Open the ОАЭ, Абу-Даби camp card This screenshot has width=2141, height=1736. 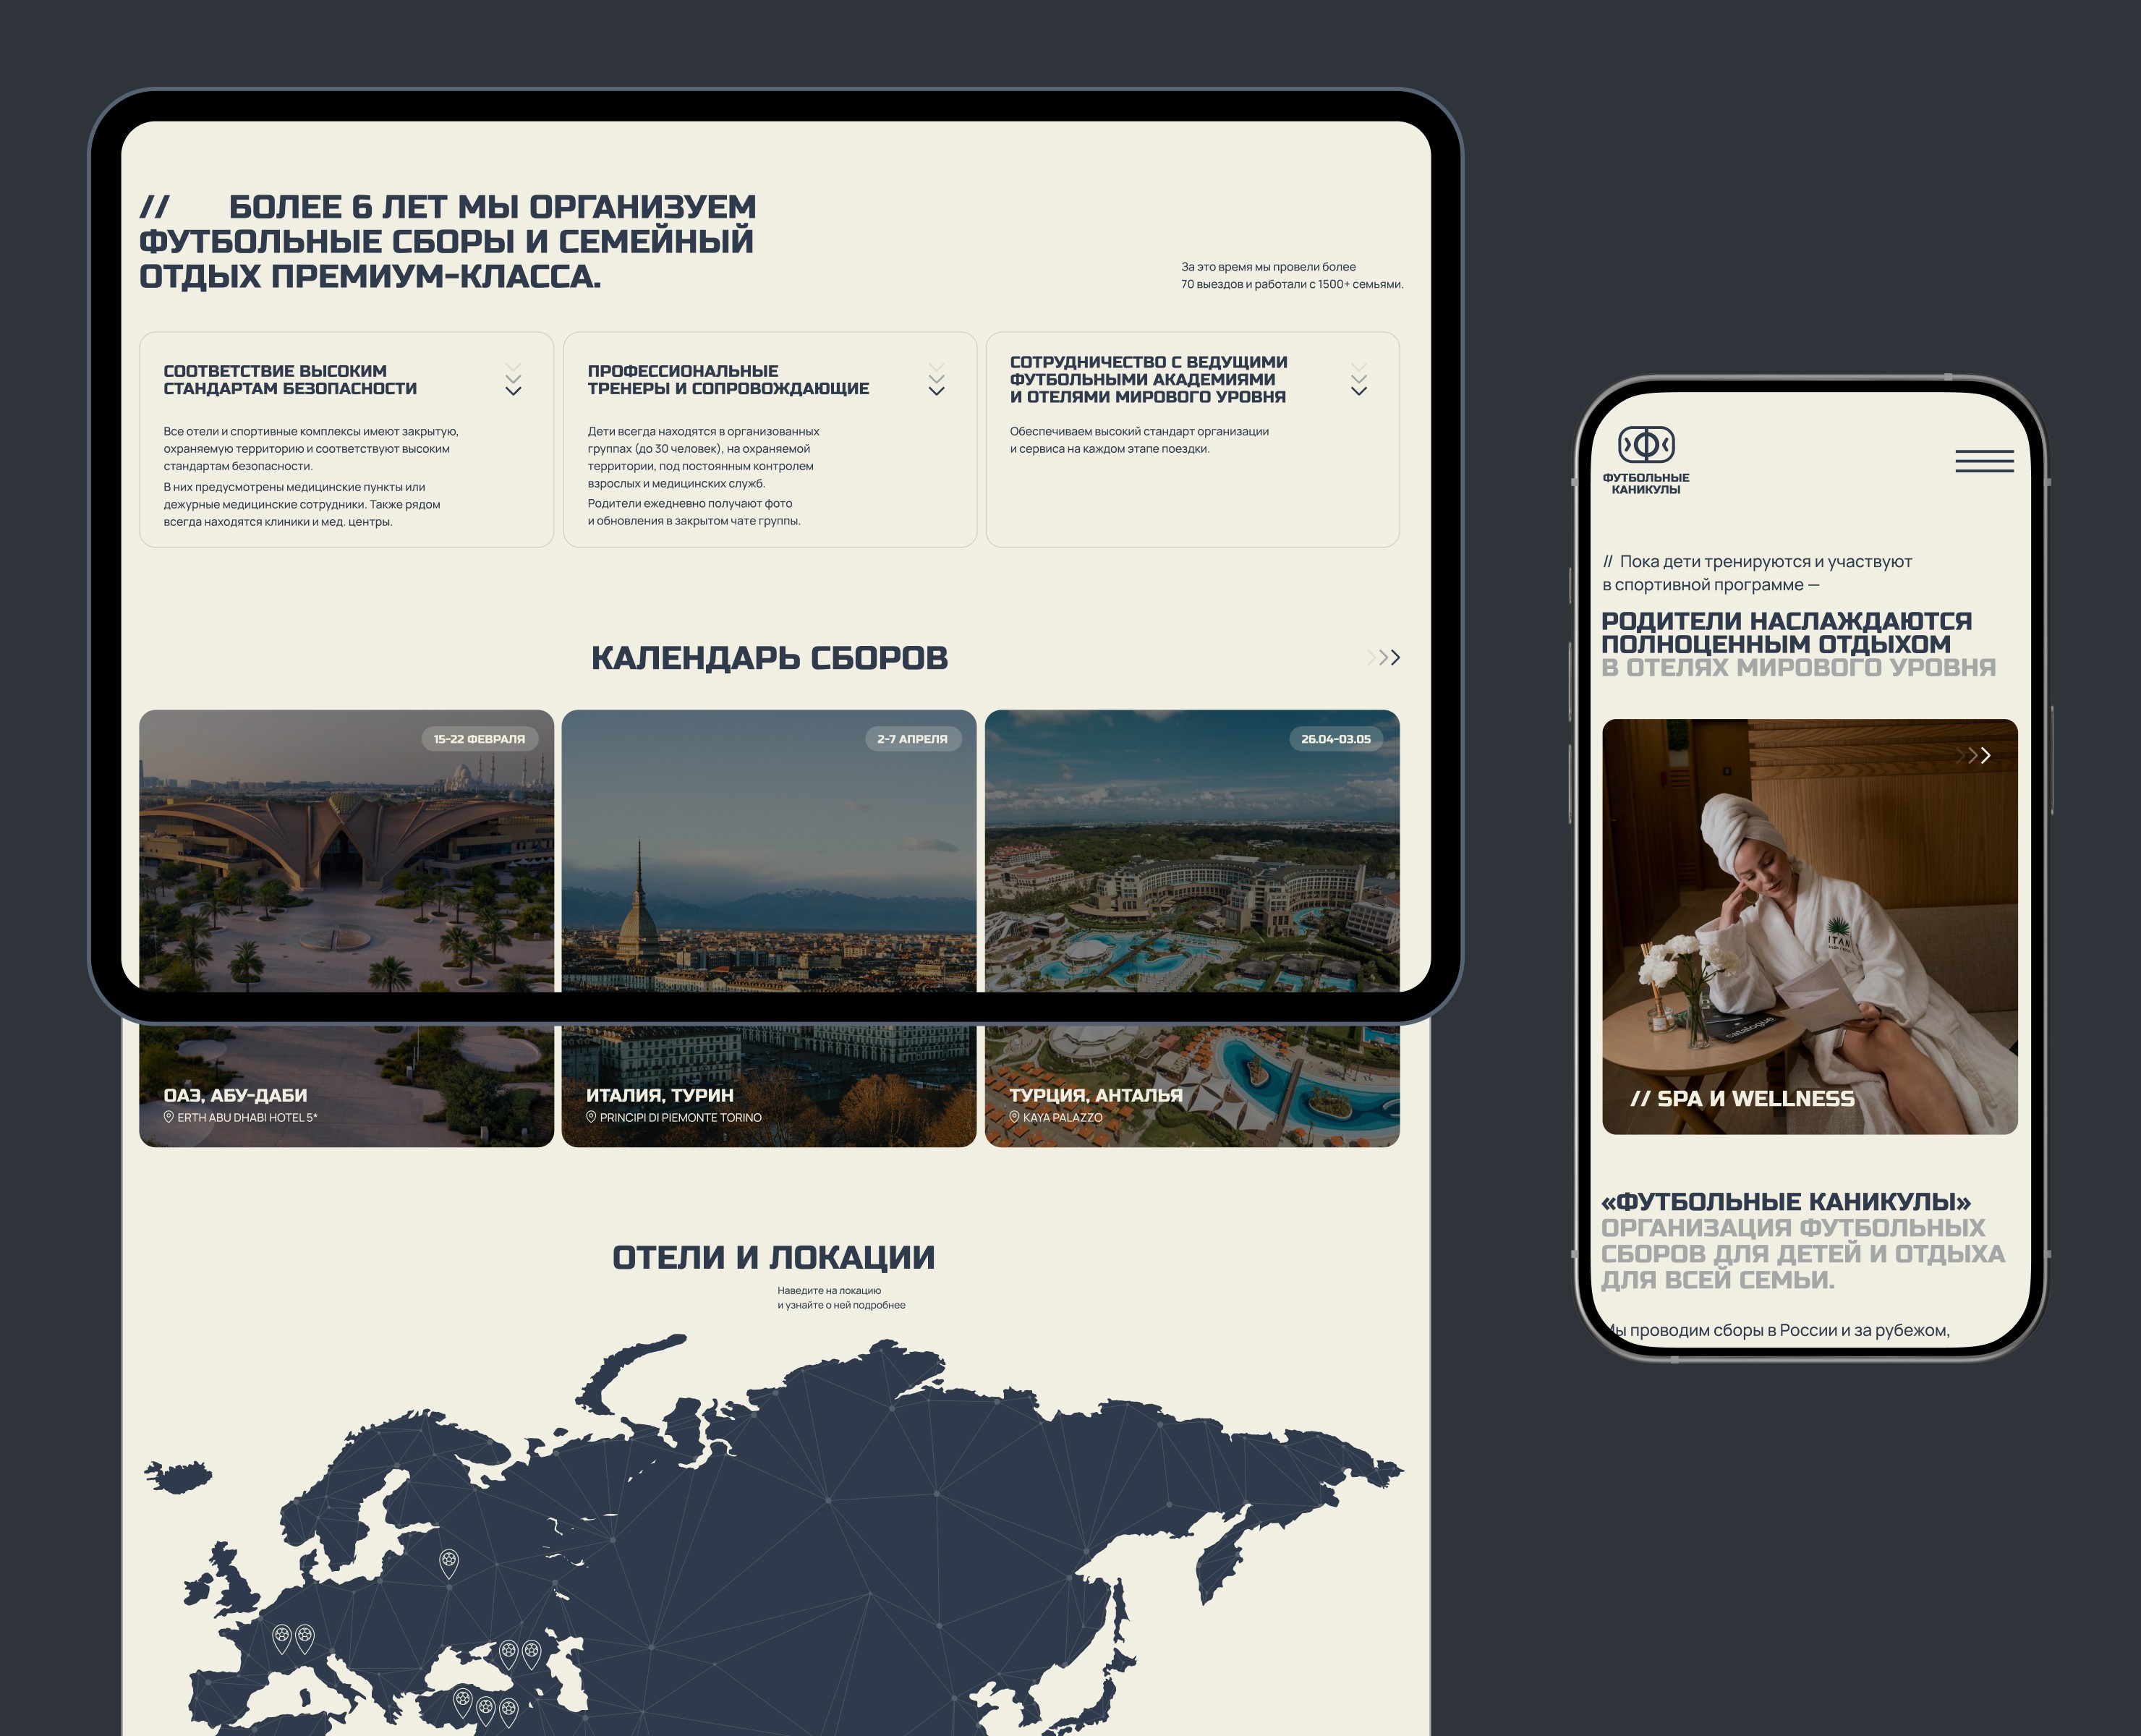(x=346, y=928)
